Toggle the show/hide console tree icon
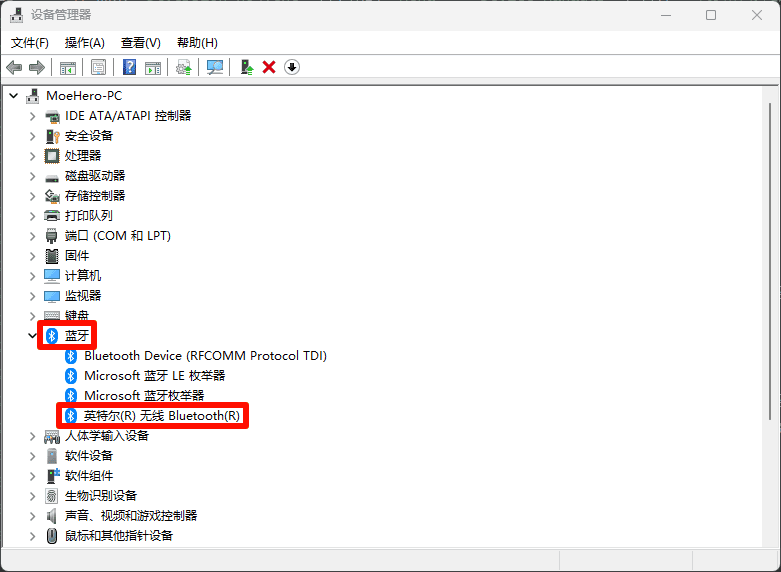 tap(68, 67)
